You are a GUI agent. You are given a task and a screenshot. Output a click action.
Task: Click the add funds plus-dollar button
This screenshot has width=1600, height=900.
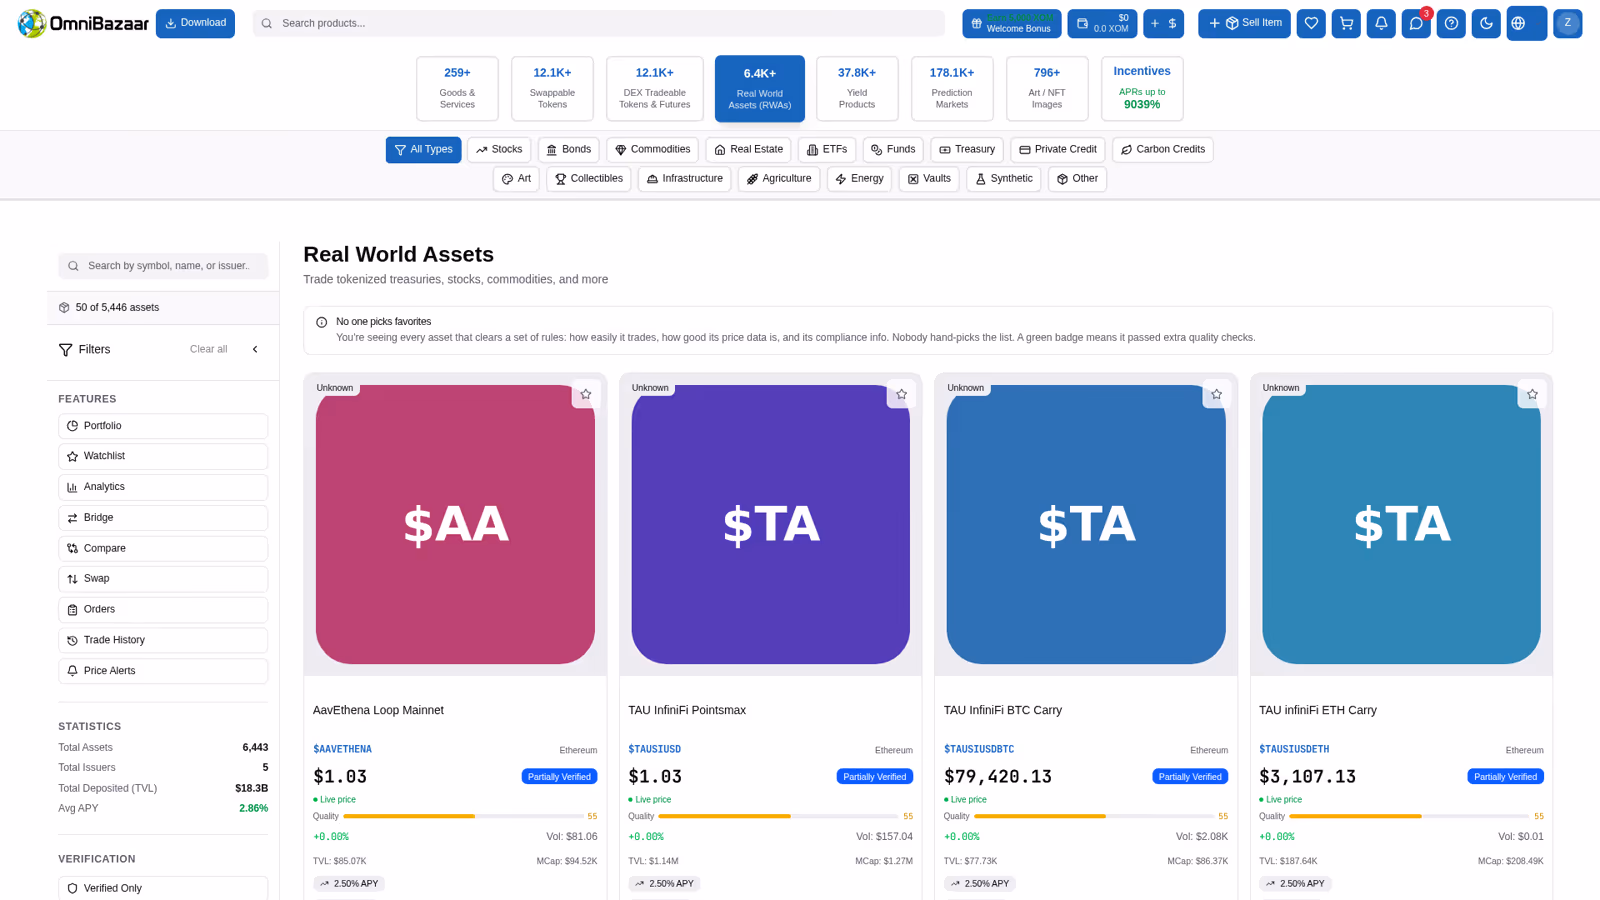point(1163,23)
